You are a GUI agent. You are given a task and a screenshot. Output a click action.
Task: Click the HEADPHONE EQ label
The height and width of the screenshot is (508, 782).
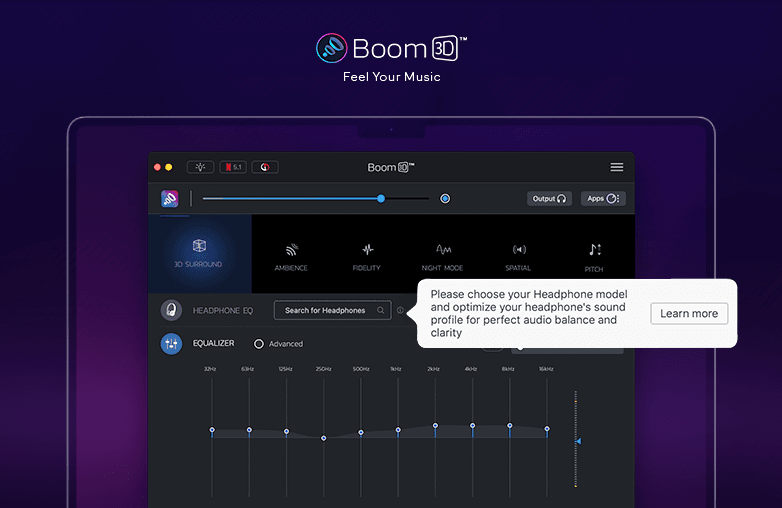[223, 311]
